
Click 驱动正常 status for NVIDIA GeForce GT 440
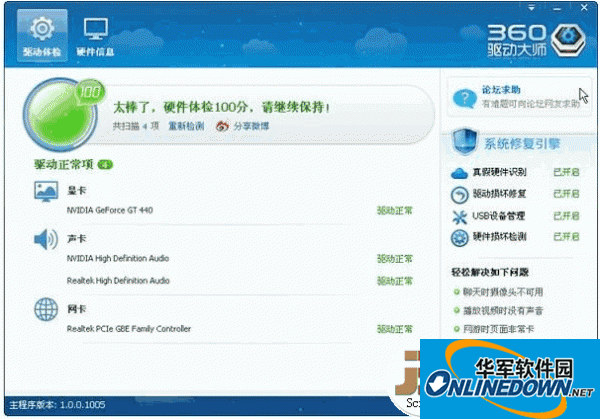(395, 210)
